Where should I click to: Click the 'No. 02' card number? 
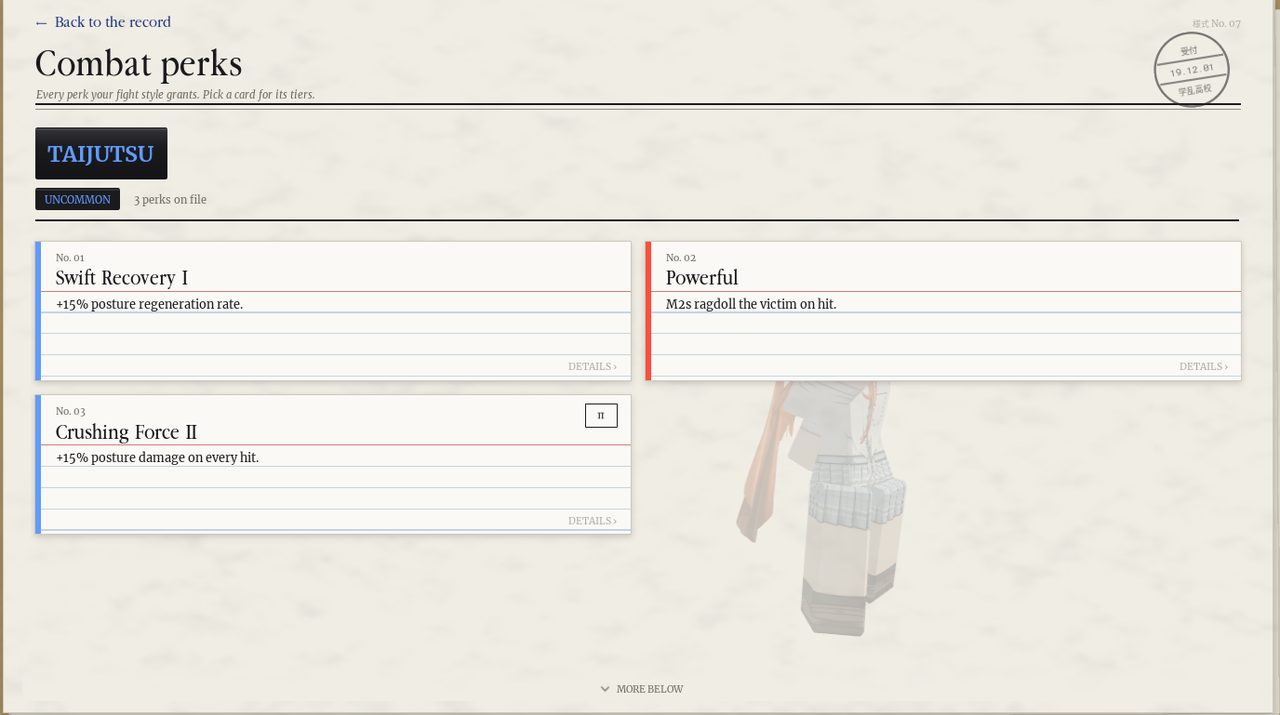coord(681,258)
